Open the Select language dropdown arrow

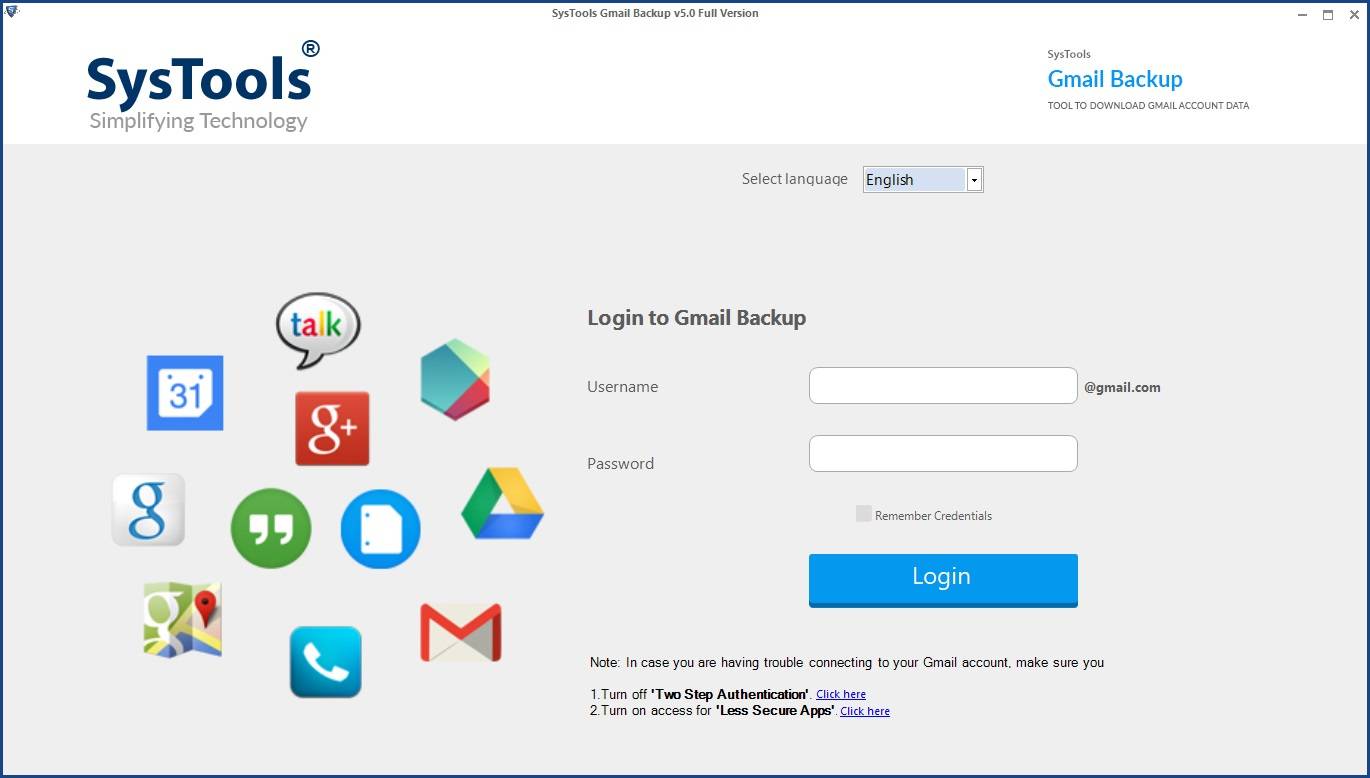pos(974,180)
